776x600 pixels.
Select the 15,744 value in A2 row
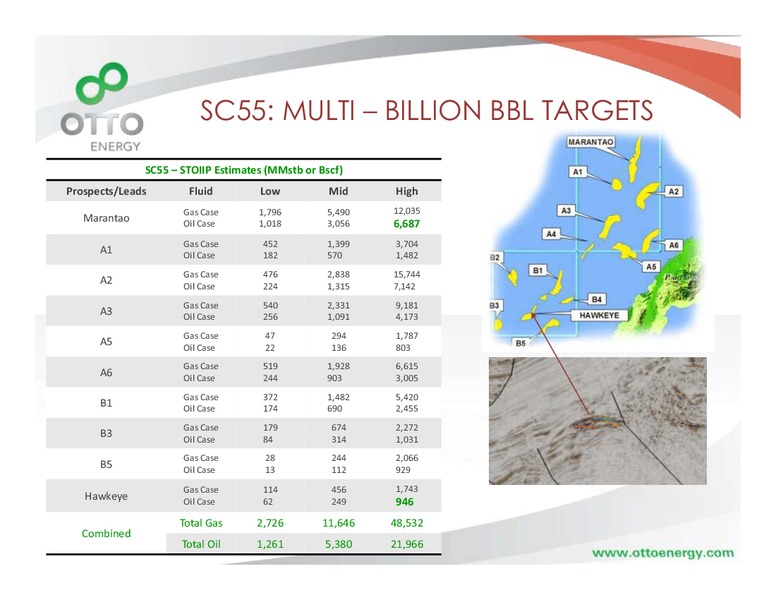[406, 274]
